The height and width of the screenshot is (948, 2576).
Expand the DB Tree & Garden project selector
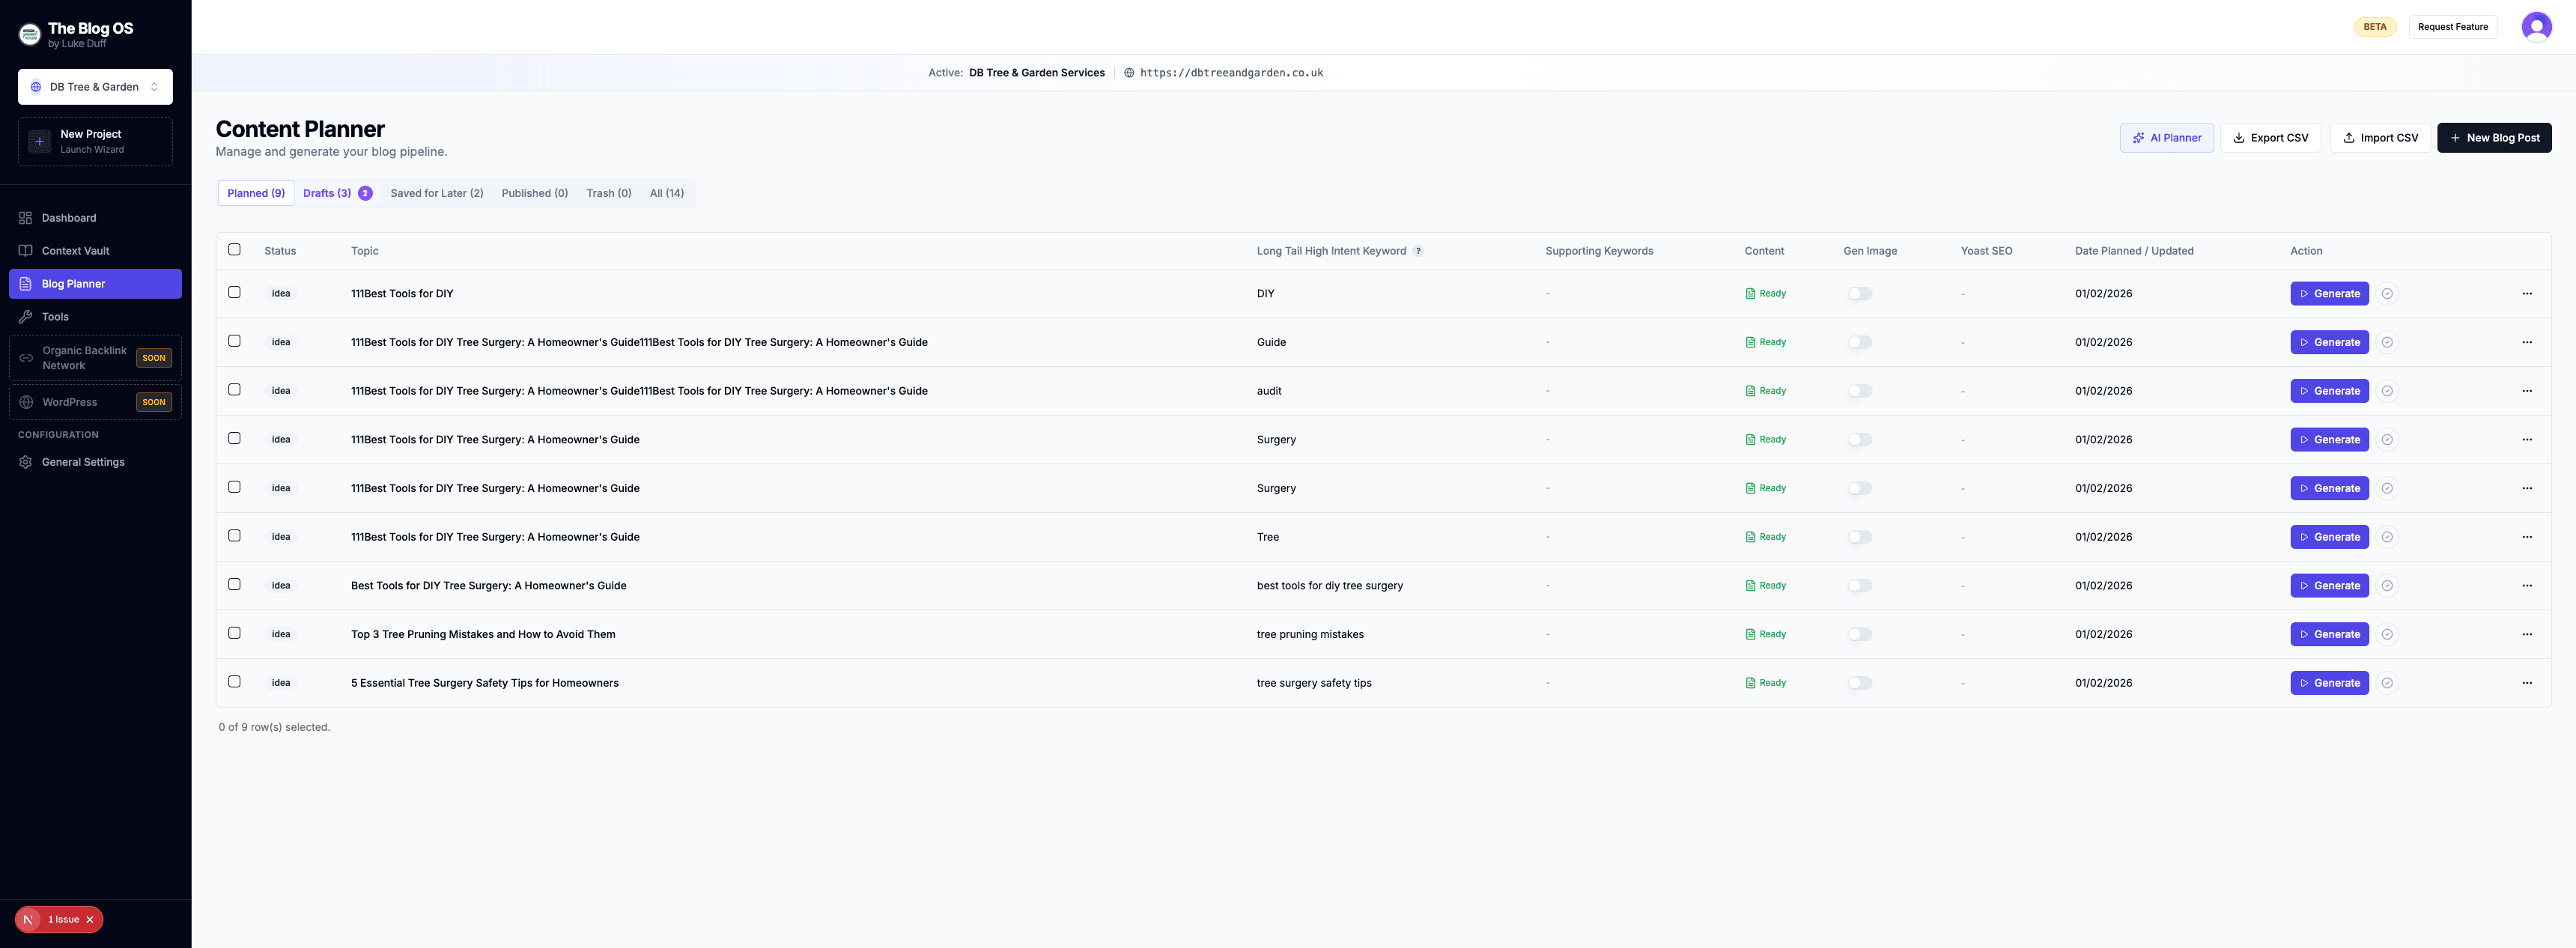[95, 87]
